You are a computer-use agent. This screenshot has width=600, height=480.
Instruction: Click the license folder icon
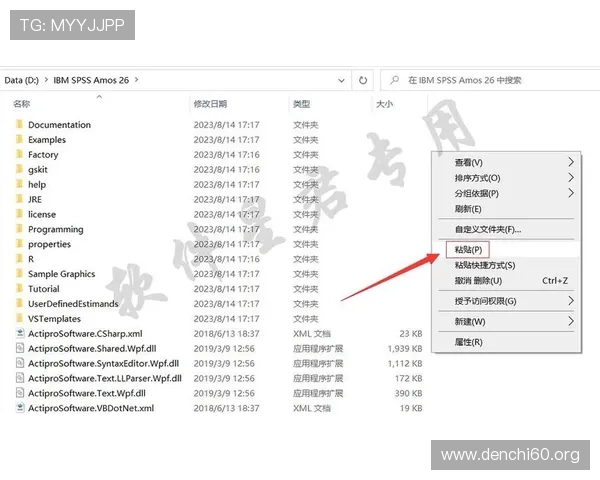coord(19,214)
